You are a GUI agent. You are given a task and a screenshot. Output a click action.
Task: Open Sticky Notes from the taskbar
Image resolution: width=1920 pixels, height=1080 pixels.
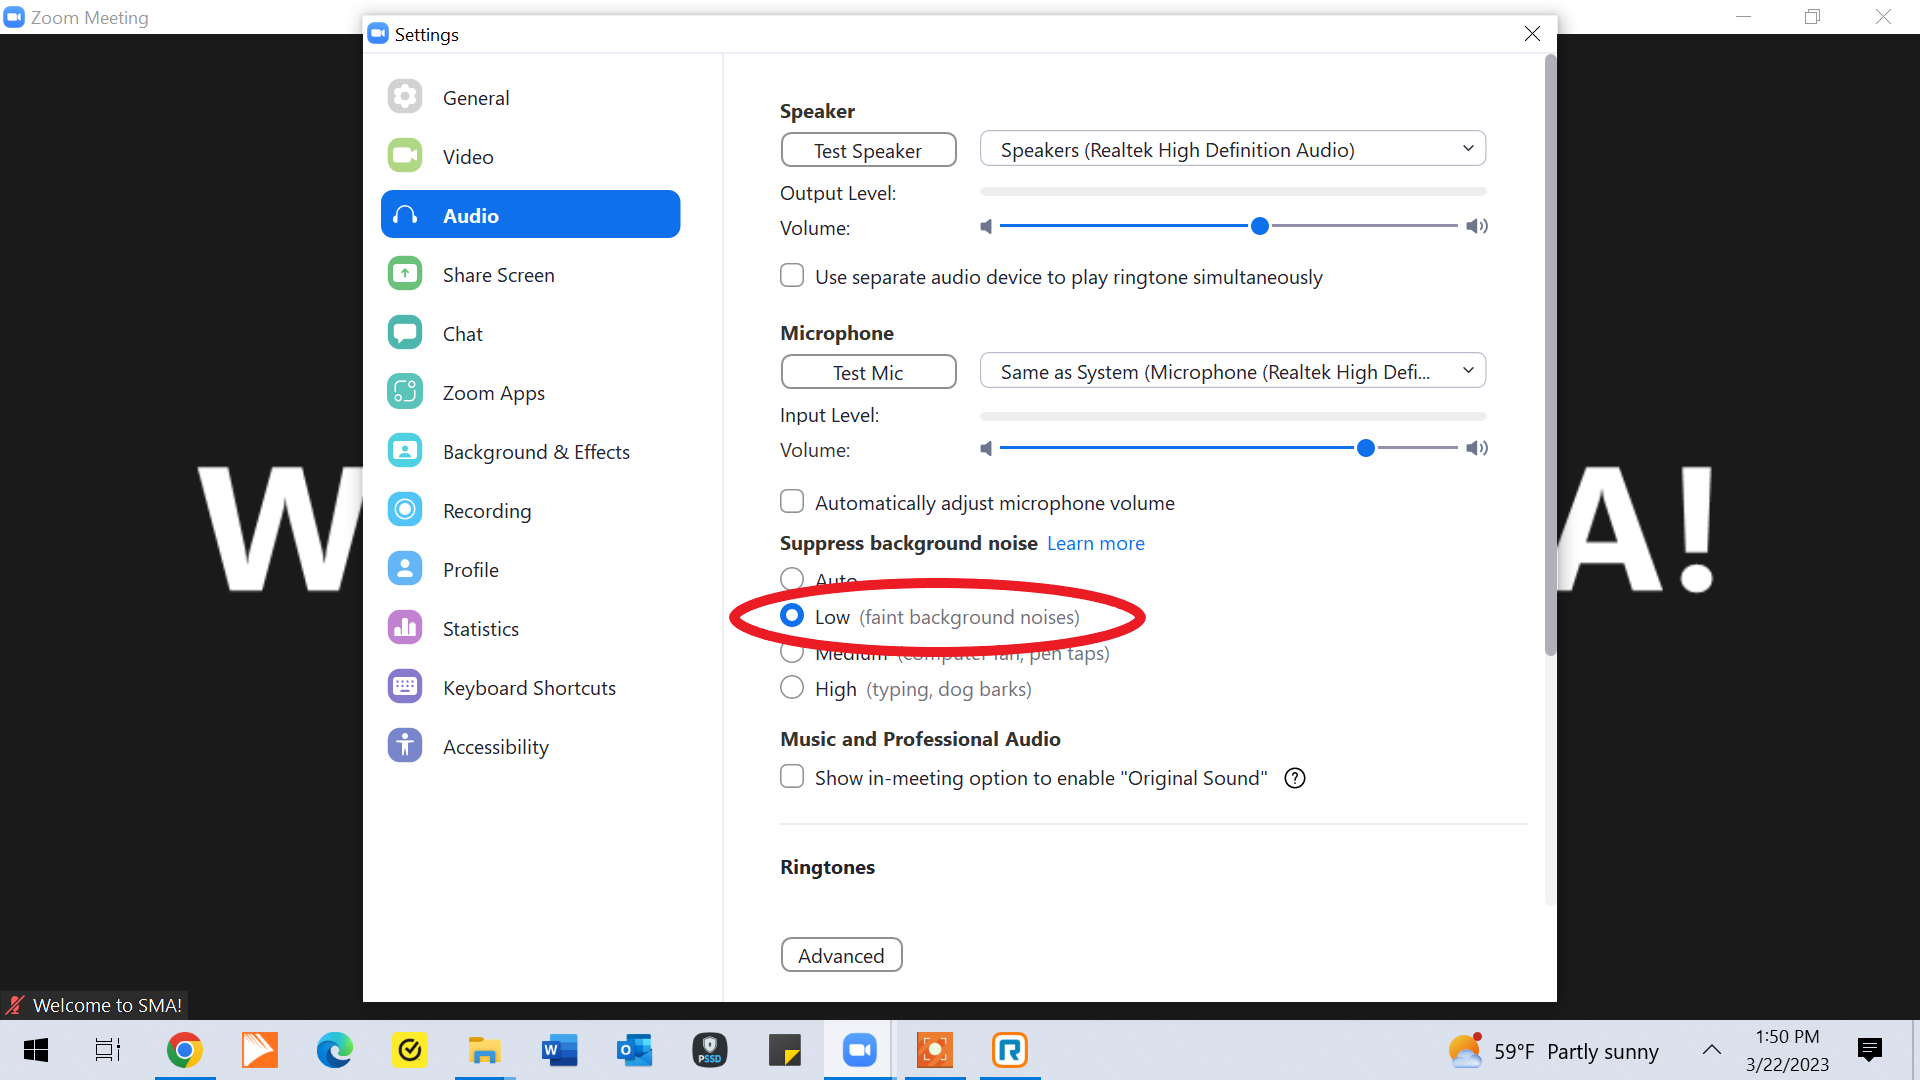[785, 1050]
